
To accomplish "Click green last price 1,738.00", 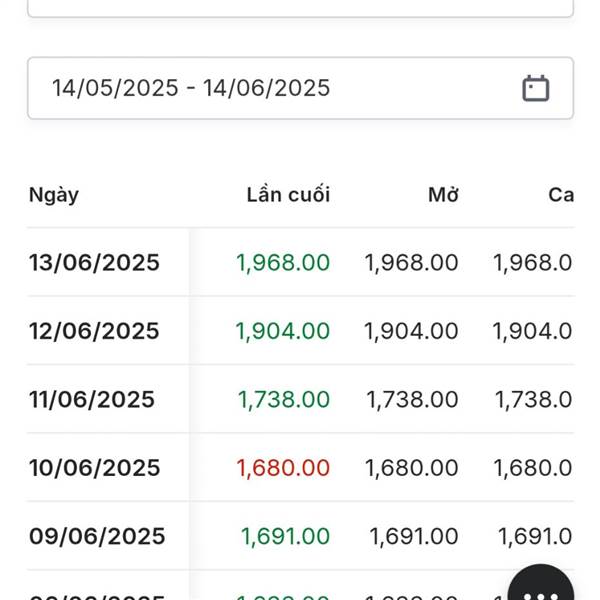I will [284, 399].
